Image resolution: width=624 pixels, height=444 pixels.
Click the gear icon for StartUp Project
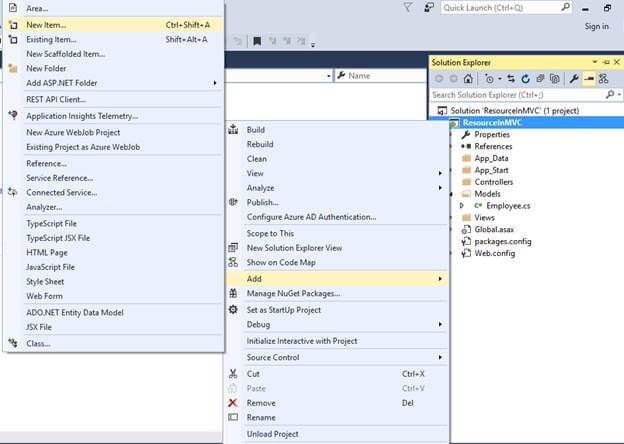pyautogui.click(x=233, y=310)
